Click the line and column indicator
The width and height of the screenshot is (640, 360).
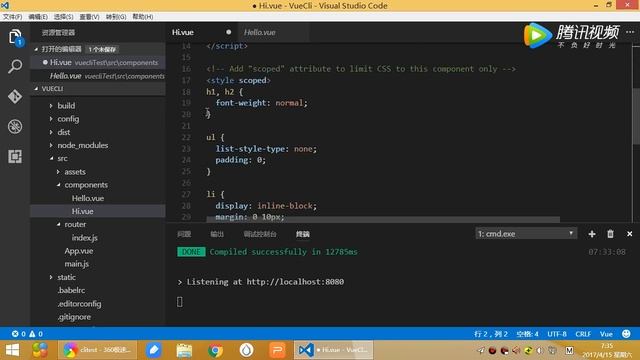[491, 334]
